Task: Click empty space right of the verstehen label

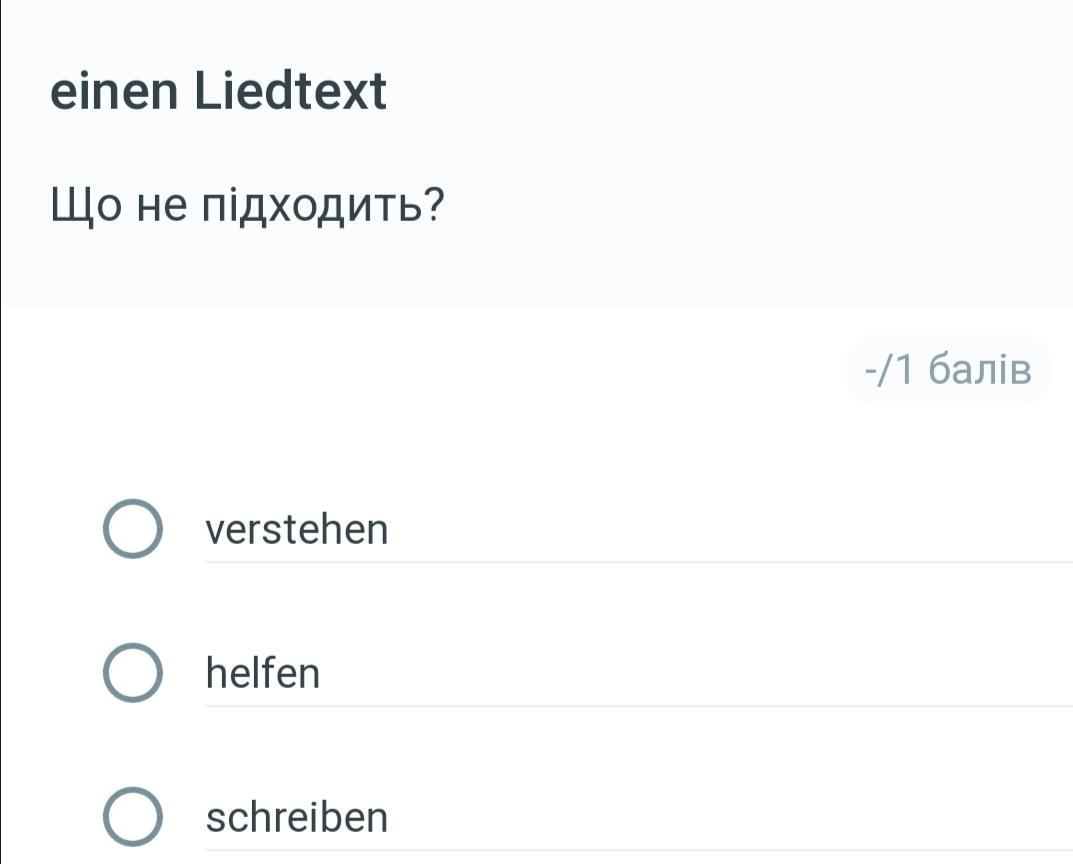Action: point(700,530)
